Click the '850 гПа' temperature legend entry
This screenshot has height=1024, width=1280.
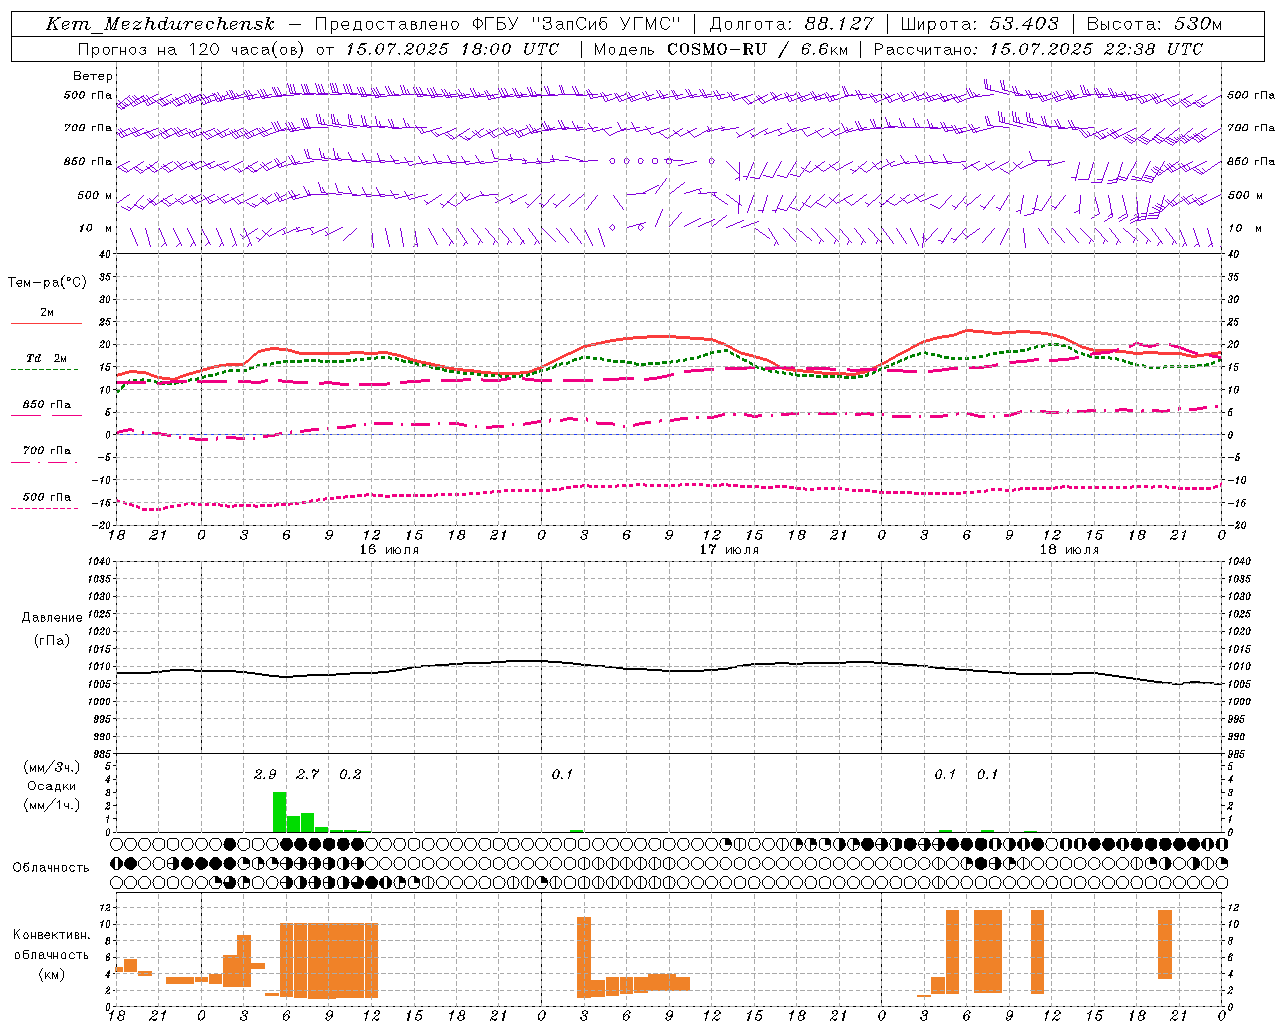(46, 405)
